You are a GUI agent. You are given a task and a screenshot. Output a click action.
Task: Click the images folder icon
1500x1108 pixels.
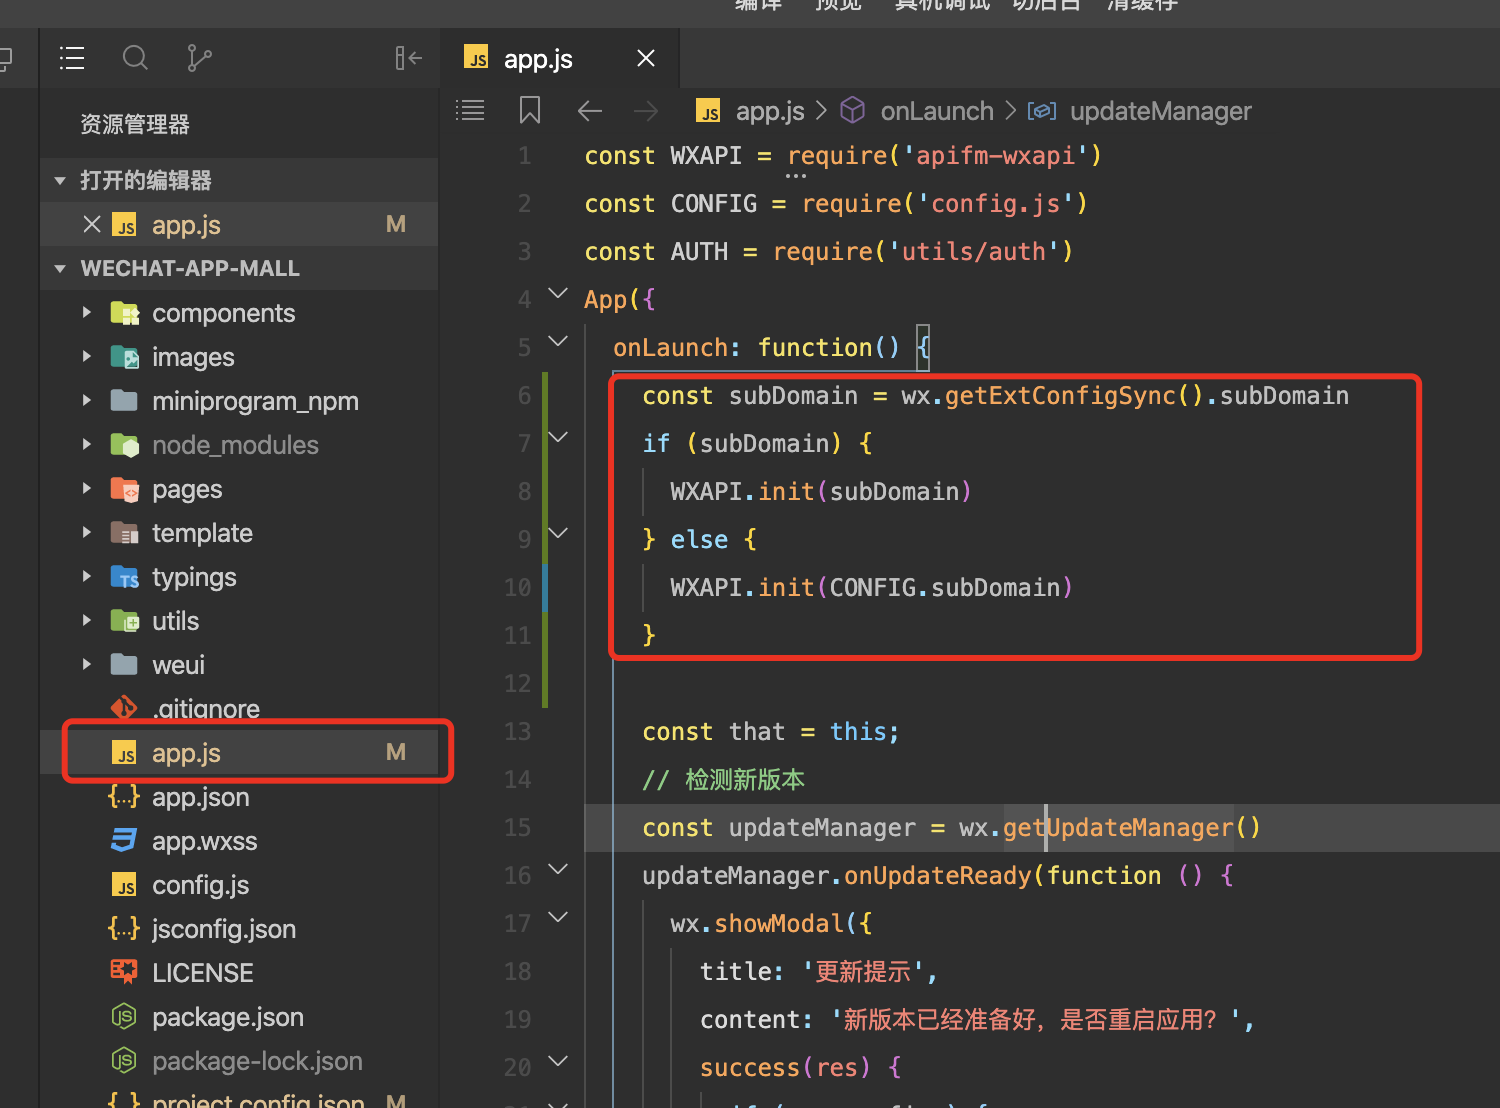(x=124, y=357)
